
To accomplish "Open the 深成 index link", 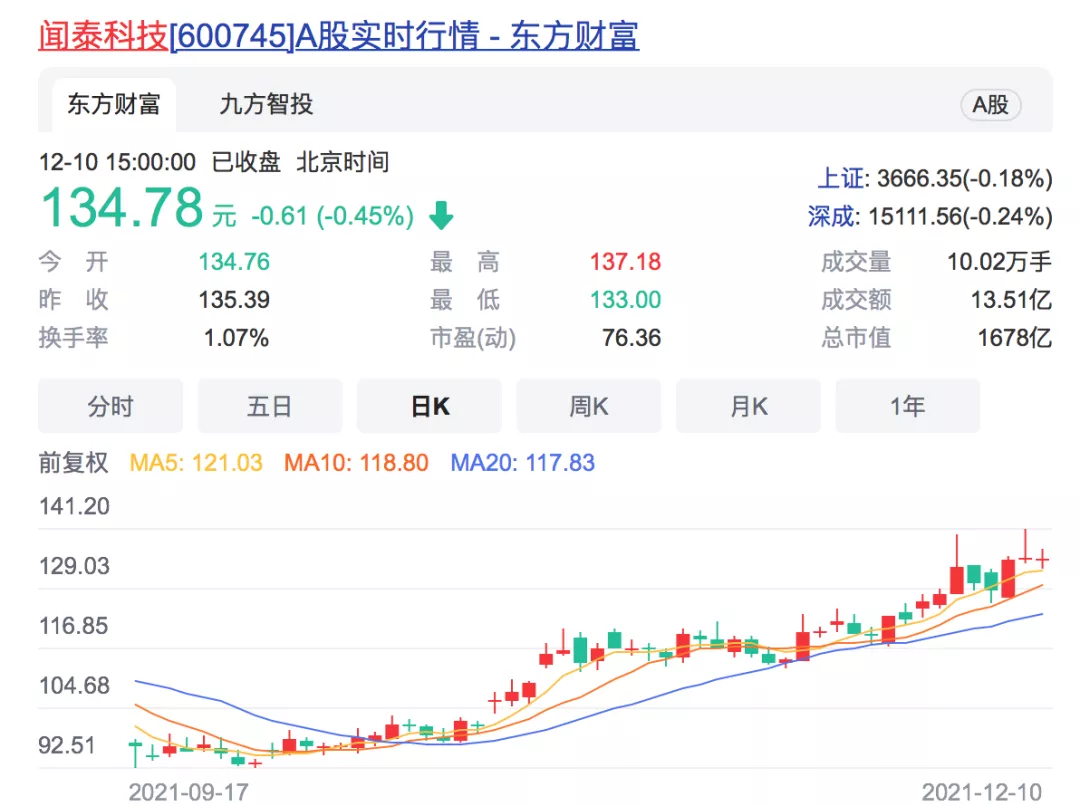I will coord(832,216).
